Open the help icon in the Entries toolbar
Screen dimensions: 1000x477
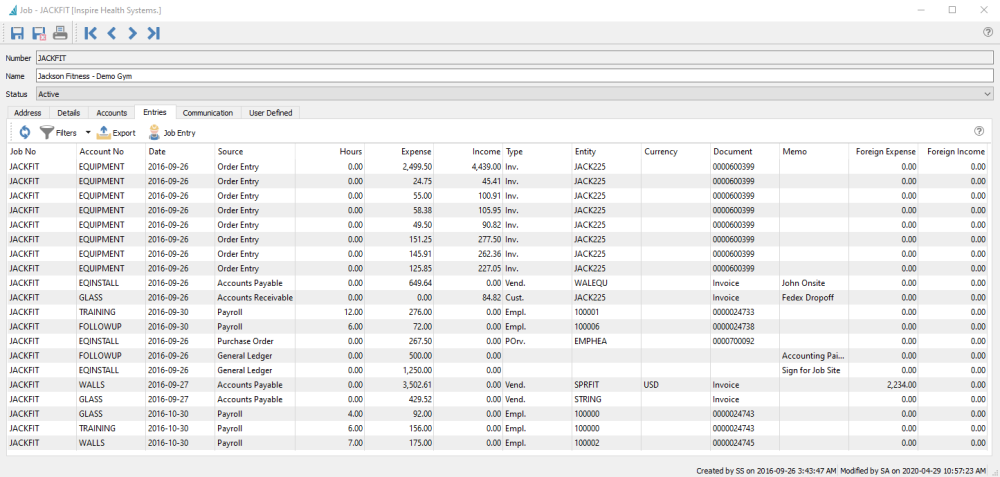click(x=979, y=131)
